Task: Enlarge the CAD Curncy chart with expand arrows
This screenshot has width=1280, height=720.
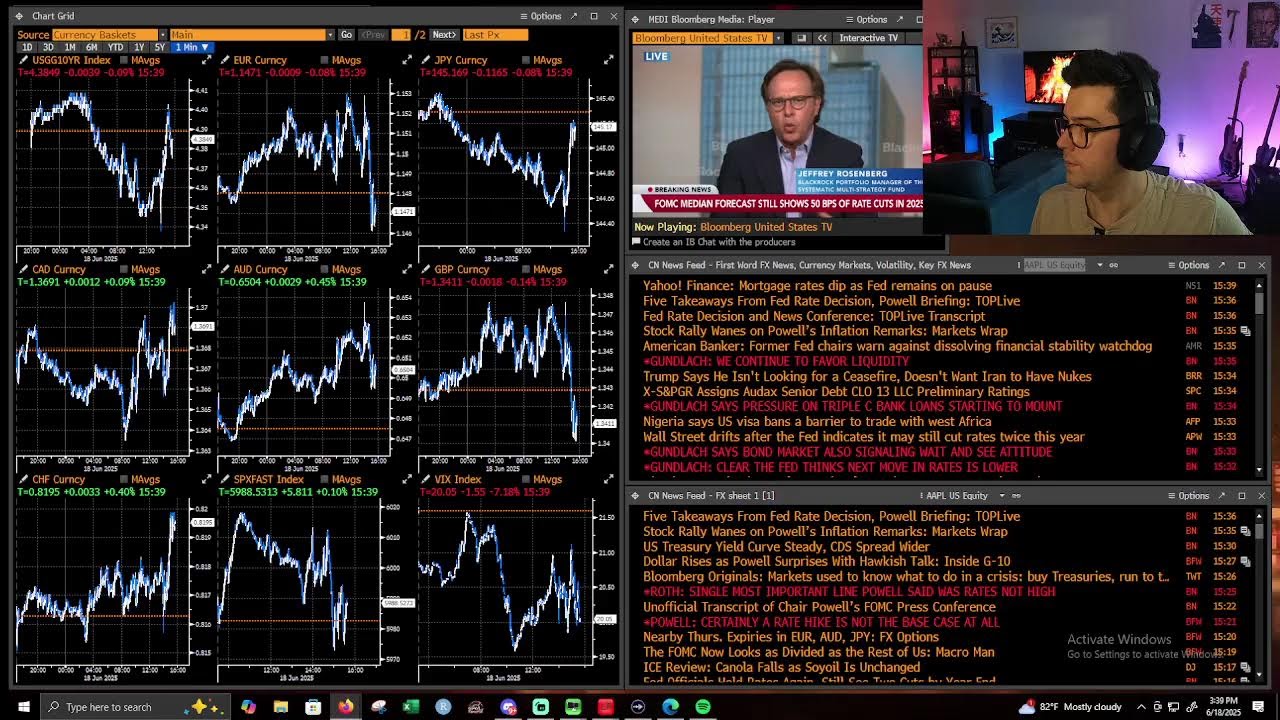Action: coord(207,270)
